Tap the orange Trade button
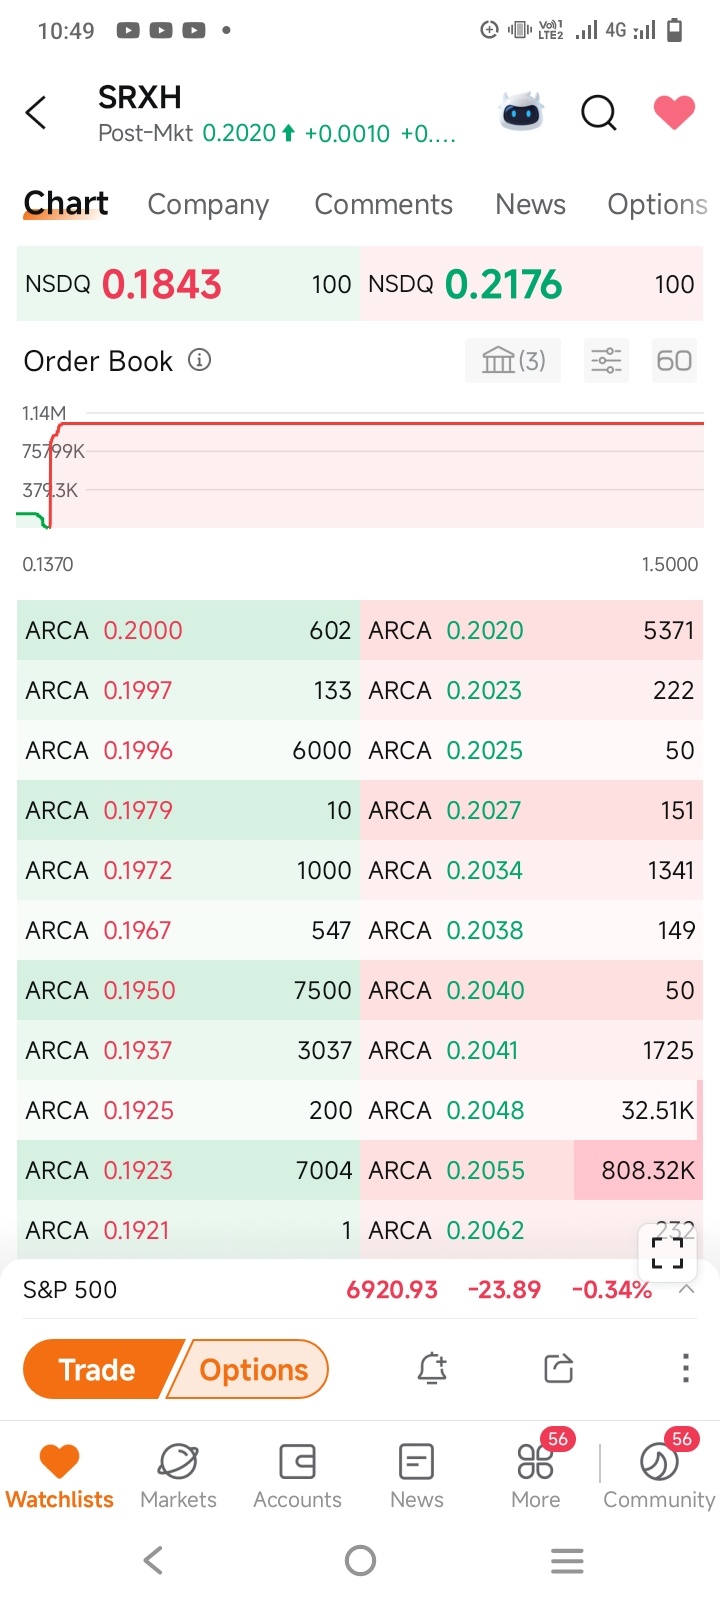The image size is (720, 1600). pos(98,1369)
